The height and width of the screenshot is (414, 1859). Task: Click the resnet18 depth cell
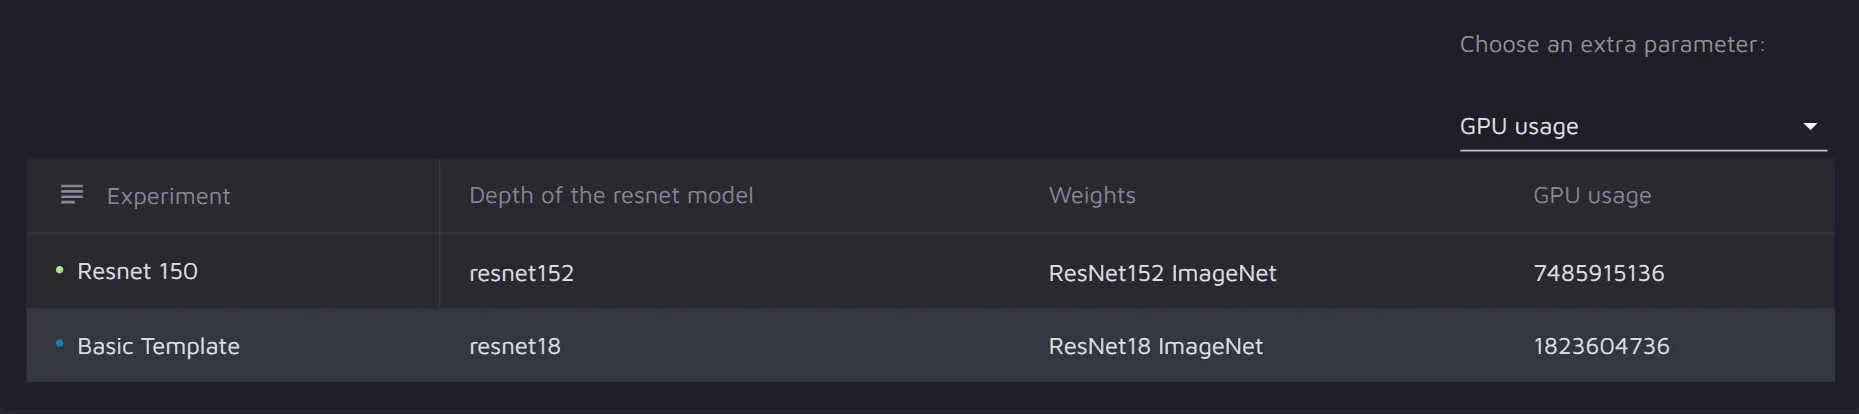tap(515, 346)
